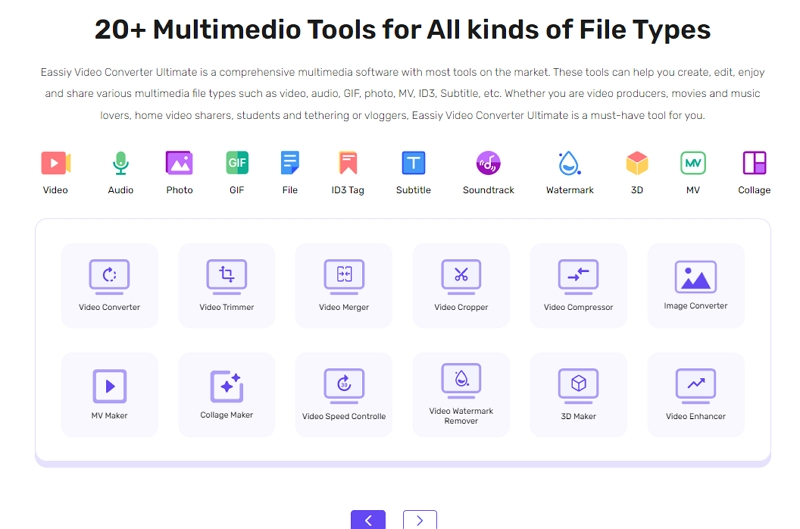The image size is (800, 529).
Task: Open the ID3 Tag category
Action: click(x=348, y=172)
